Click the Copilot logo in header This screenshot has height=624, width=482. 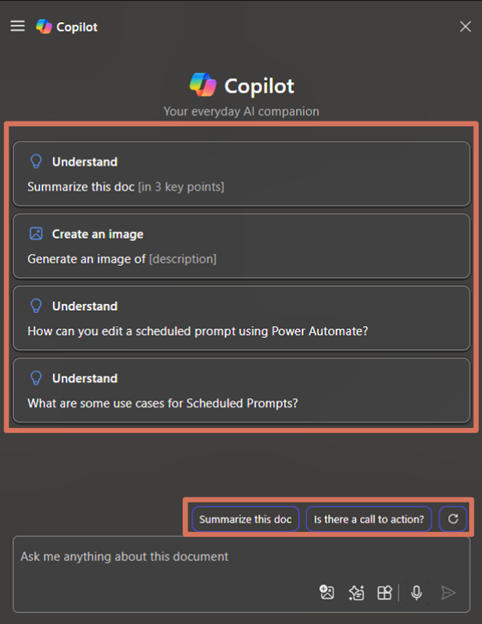(x=44, y=27)
